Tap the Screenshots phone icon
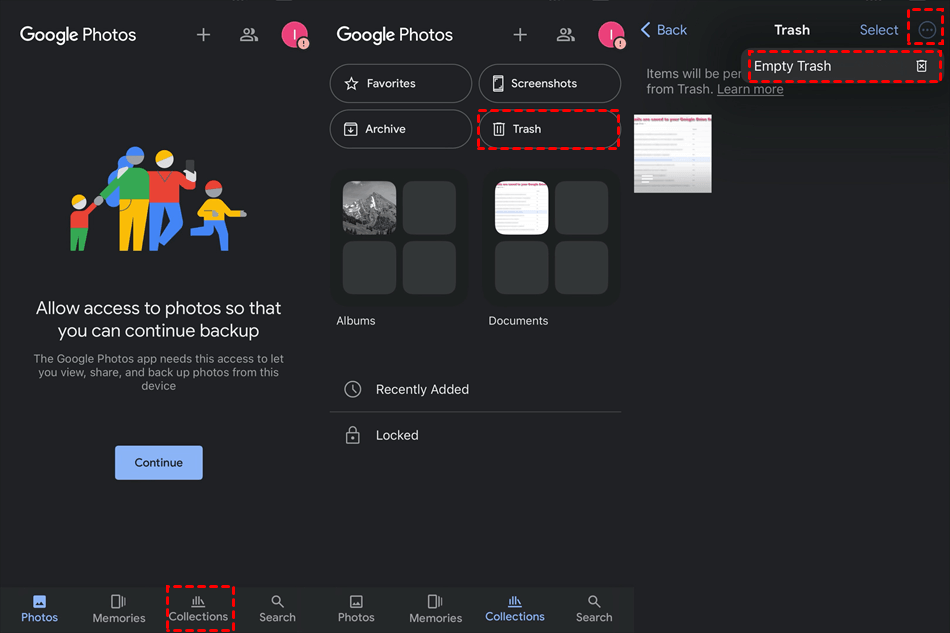This screenshot has height=633, width=950. click(x=498, y=84)
